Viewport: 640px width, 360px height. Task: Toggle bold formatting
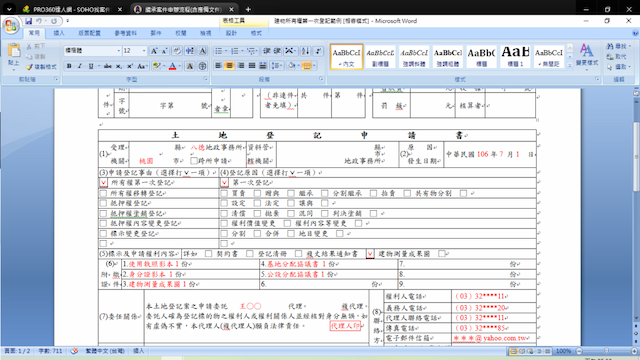pos(69,66)
